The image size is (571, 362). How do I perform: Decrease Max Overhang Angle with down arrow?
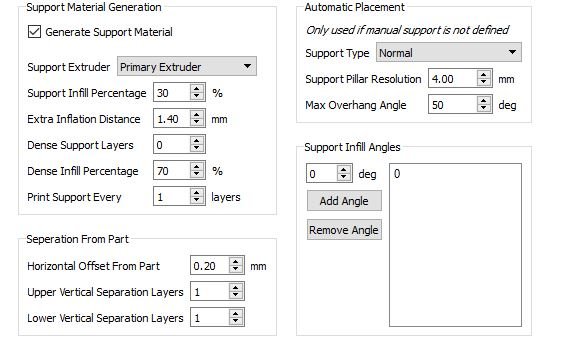click(x=484, y=109)
